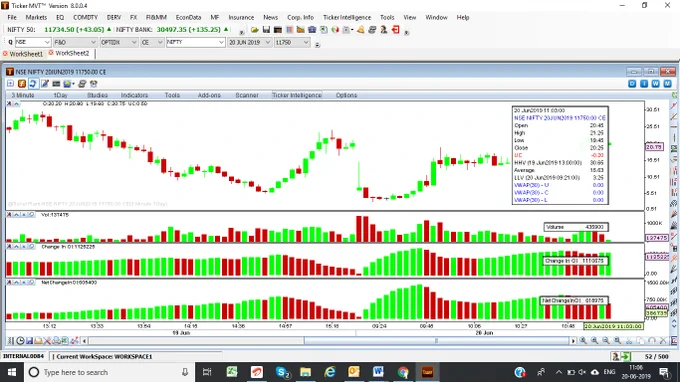
Task: Click the orange icon in chart toolbar
Action: pos(22,84)
